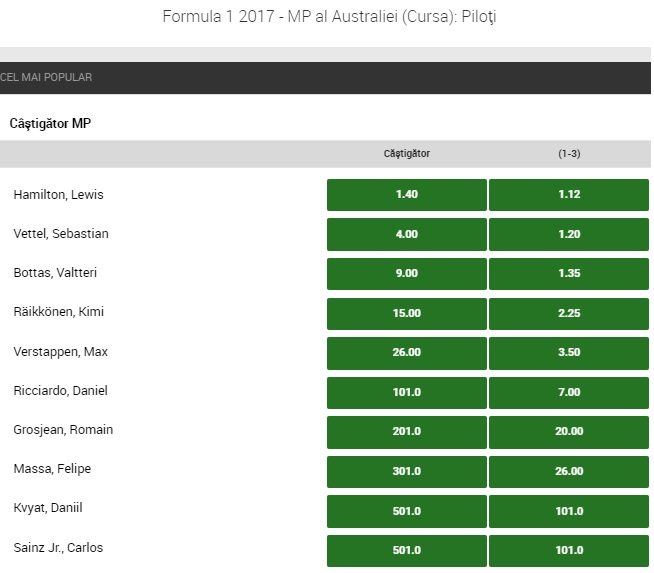Choose Verstappen's 3.50 podium odds

(x=569, y=352)
